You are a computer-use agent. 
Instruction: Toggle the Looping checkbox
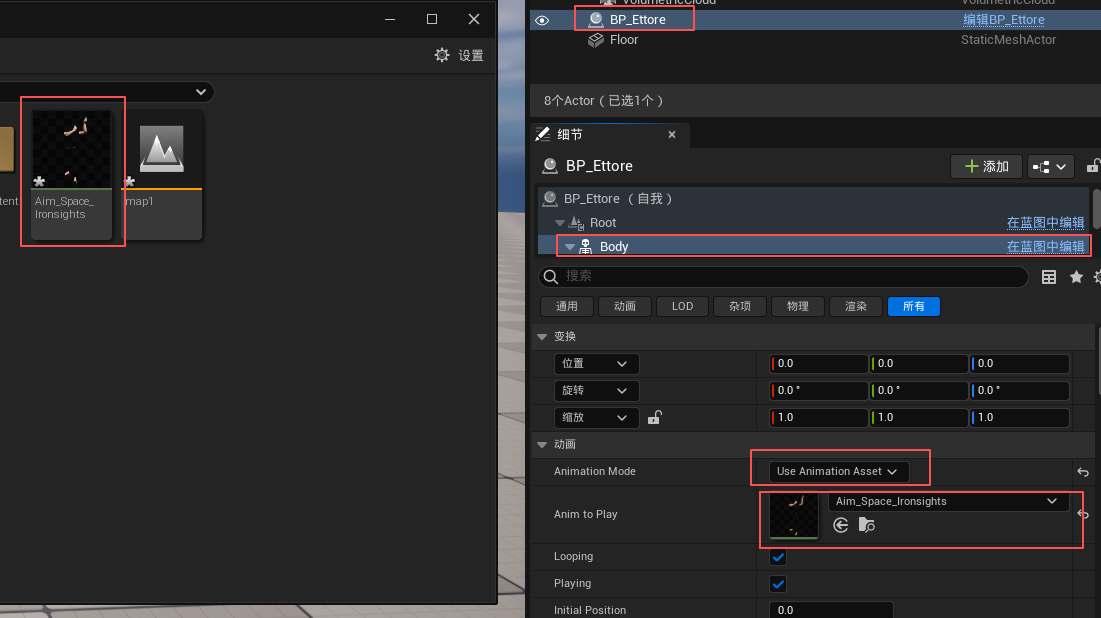778,558
